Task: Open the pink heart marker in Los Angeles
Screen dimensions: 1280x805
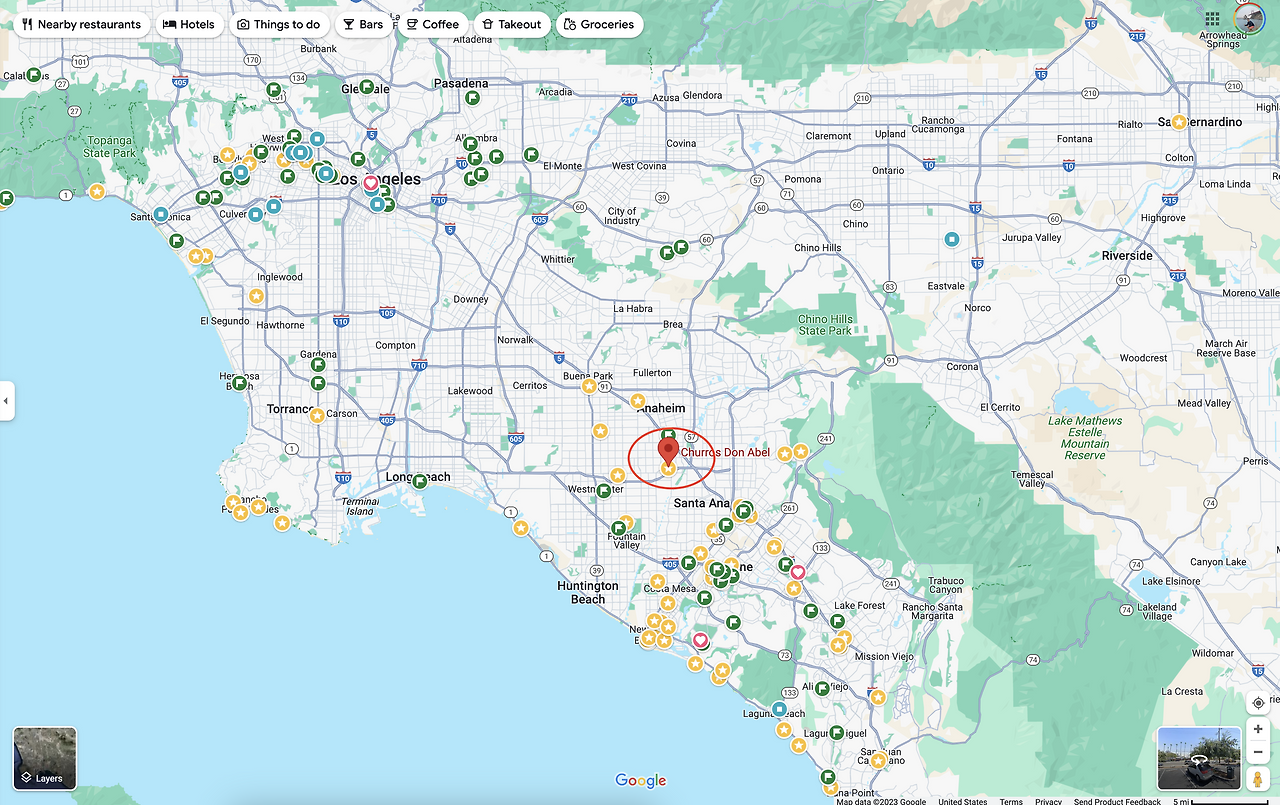Action: tap(371, 184)
